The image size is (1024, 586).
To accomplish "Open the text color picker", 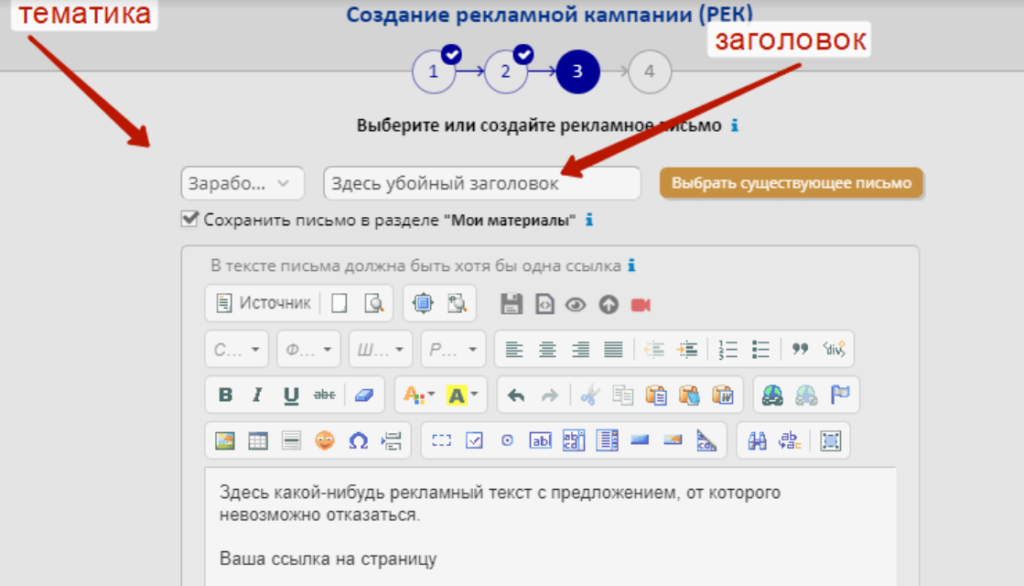I will pyautogui.click(x=419, y=395).
